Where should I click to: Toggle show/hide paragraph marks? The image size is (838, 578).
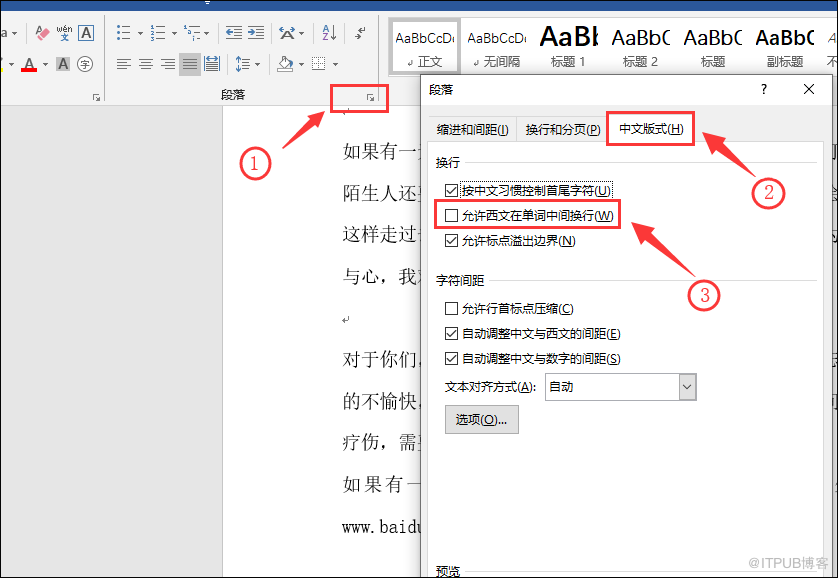361,33
